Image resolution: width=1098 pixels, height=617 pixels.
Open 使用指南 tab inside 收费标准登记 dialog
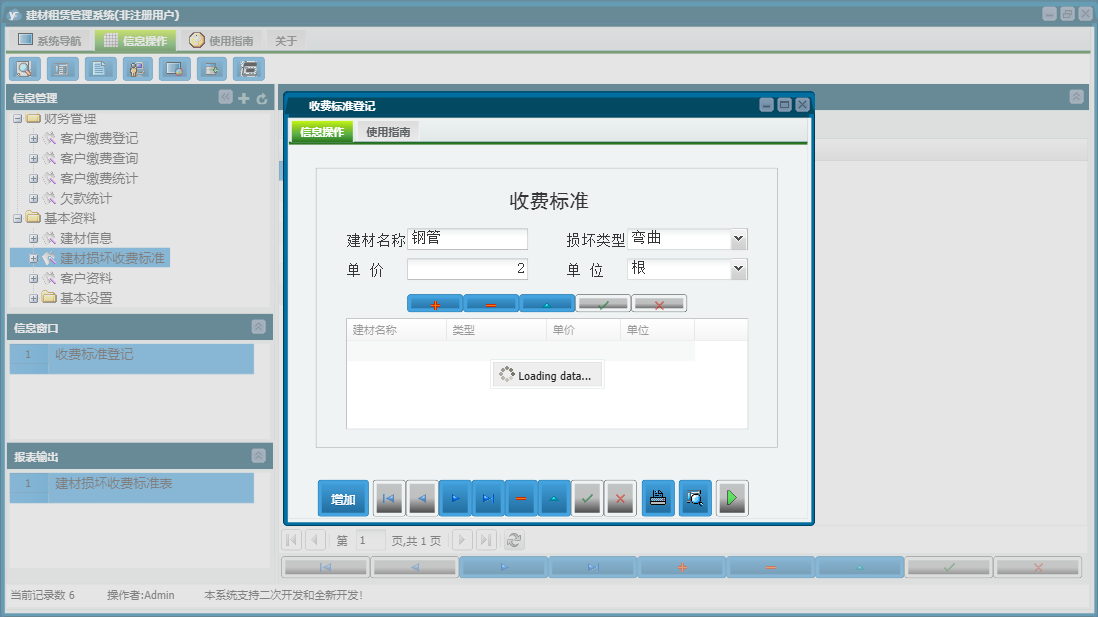(x=388, y=132)
